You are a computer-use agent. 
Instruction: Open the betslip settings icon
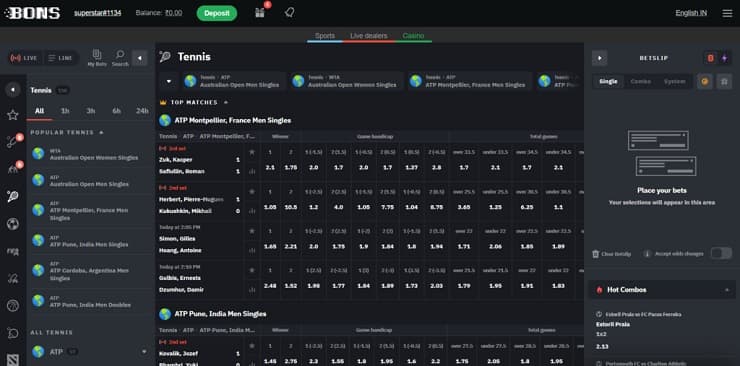(724, 82)
